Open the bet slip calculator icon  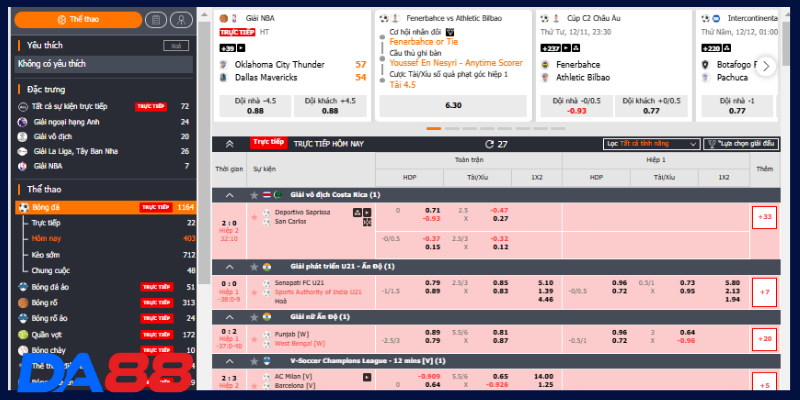(x=156, y=20)
